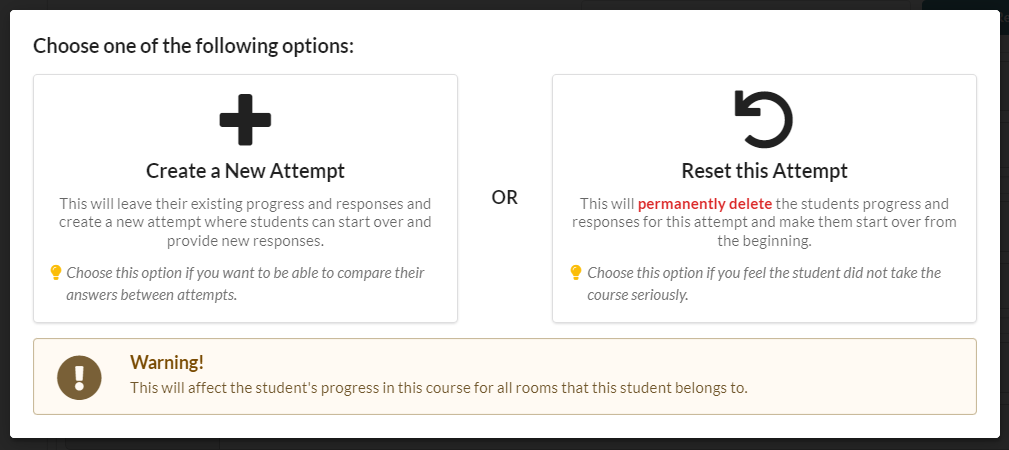The height and width of the screenshot is (450, 1009).
Task: Click the description about leaving existing progress
Action: click(245, 222)
